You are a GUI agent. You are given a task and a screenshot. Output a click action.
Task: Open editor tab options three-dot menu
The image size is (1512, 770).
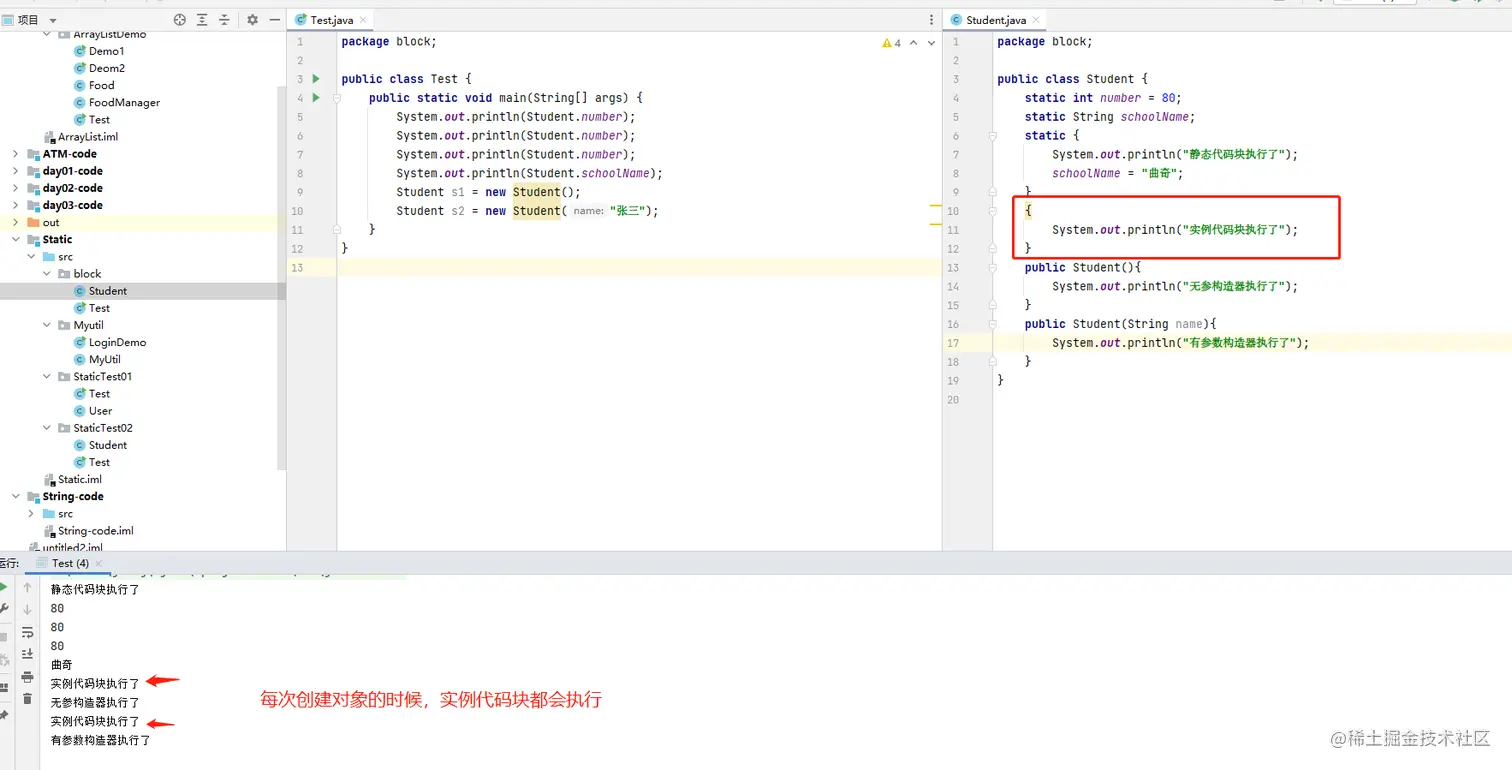click(932, 20)
